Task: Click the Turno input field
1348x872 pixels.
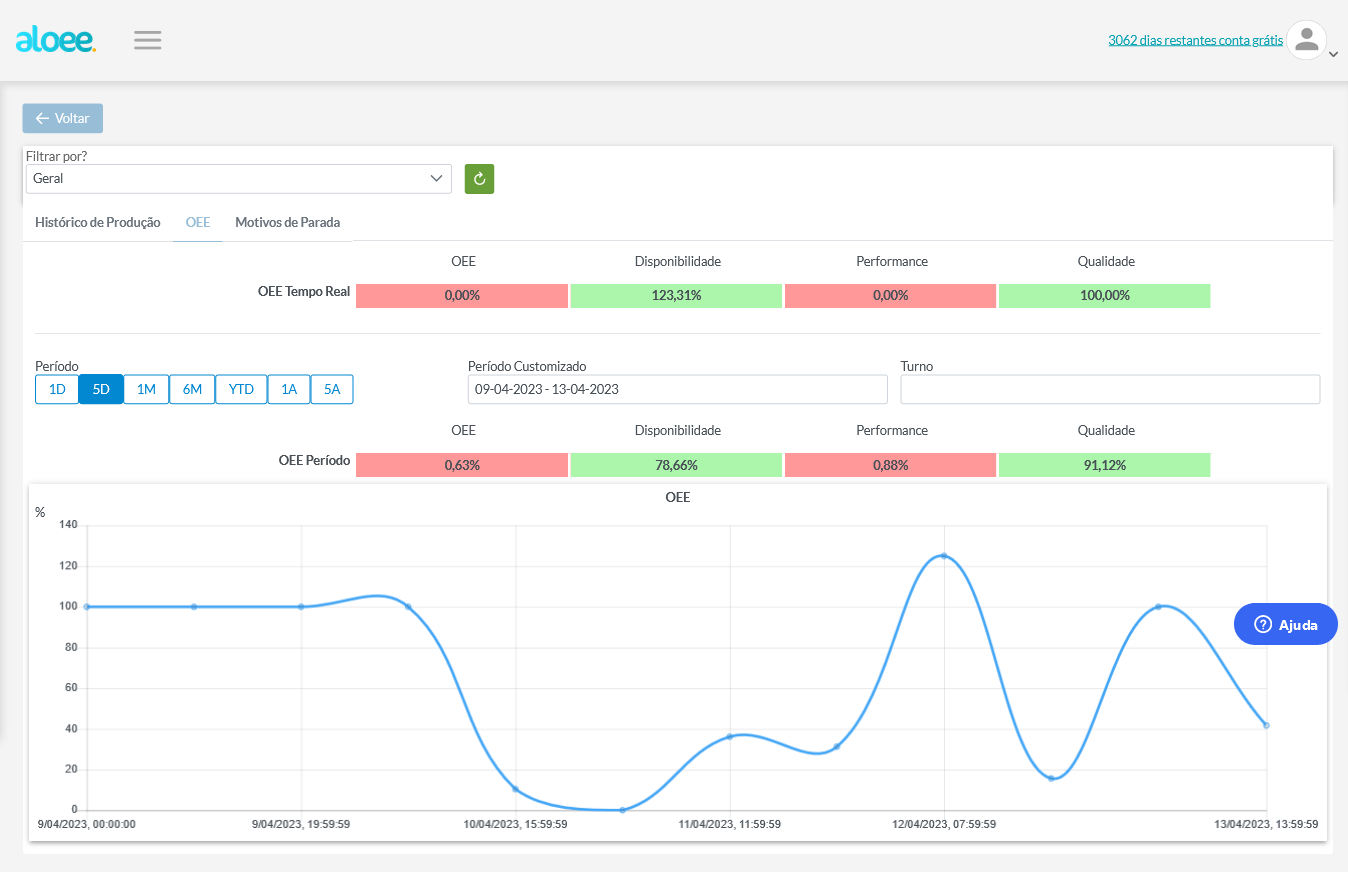Action: (1110, 389)
